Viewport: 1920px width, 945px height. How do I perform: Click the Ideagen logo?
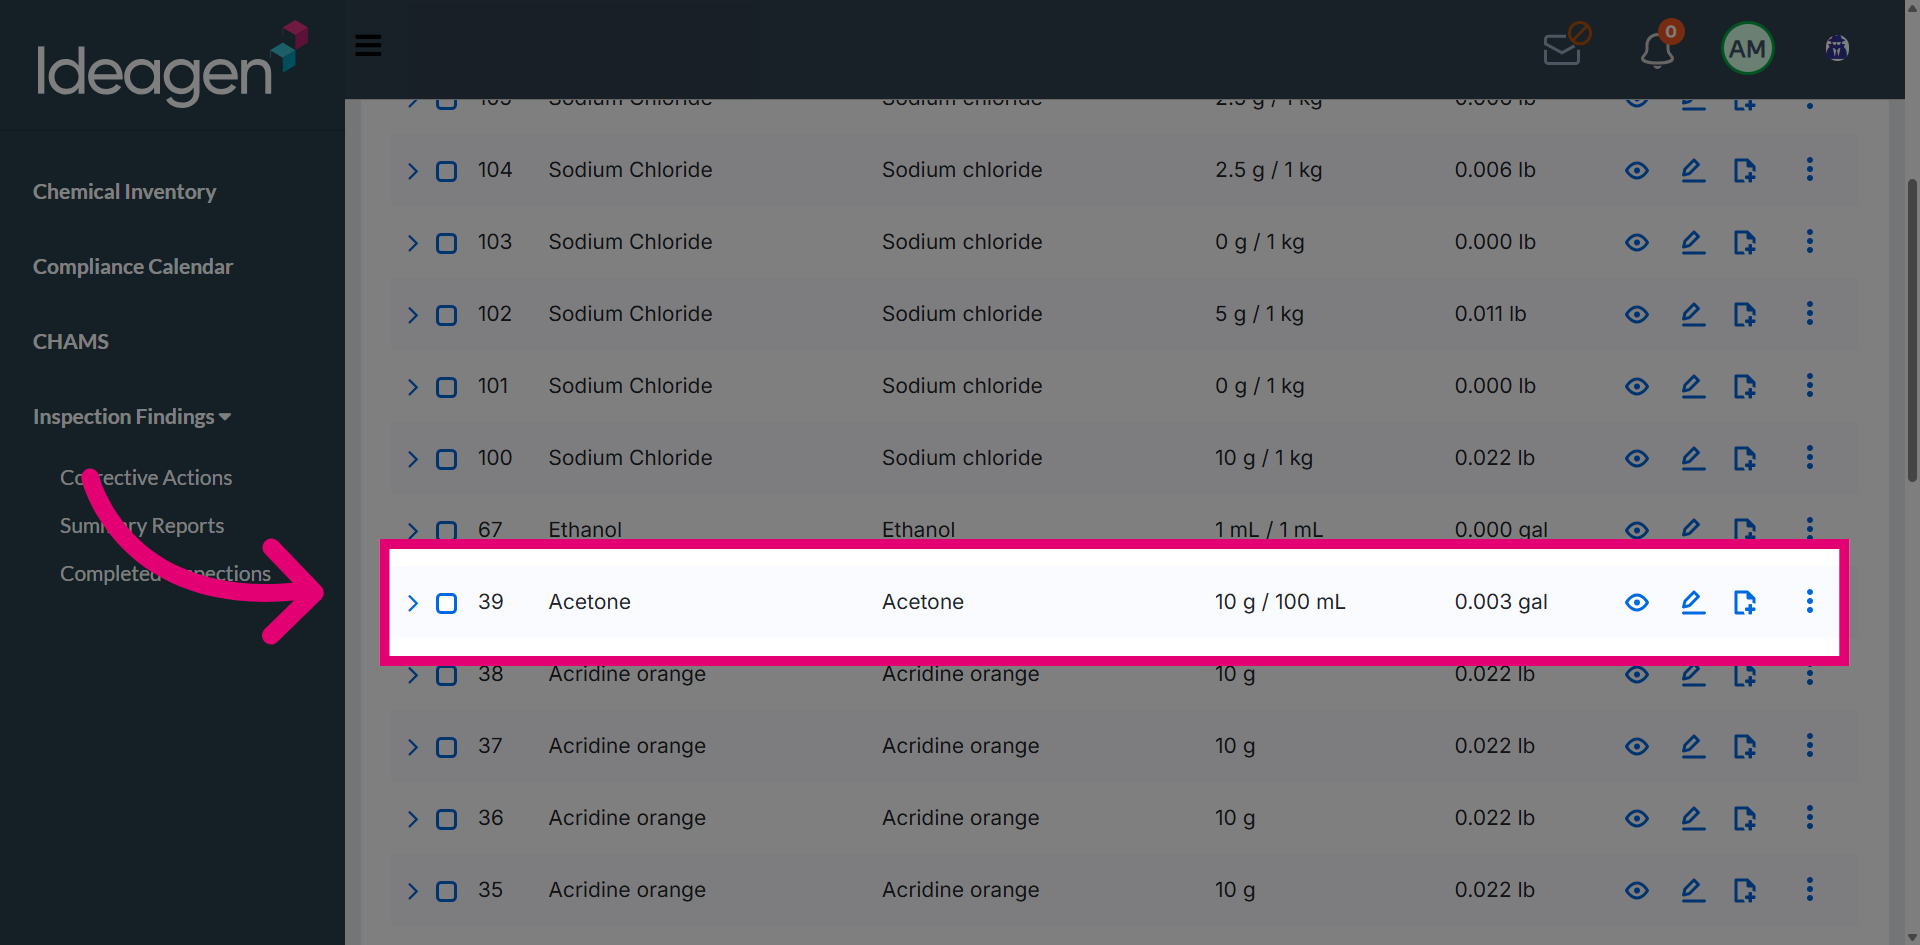[172, 64]
